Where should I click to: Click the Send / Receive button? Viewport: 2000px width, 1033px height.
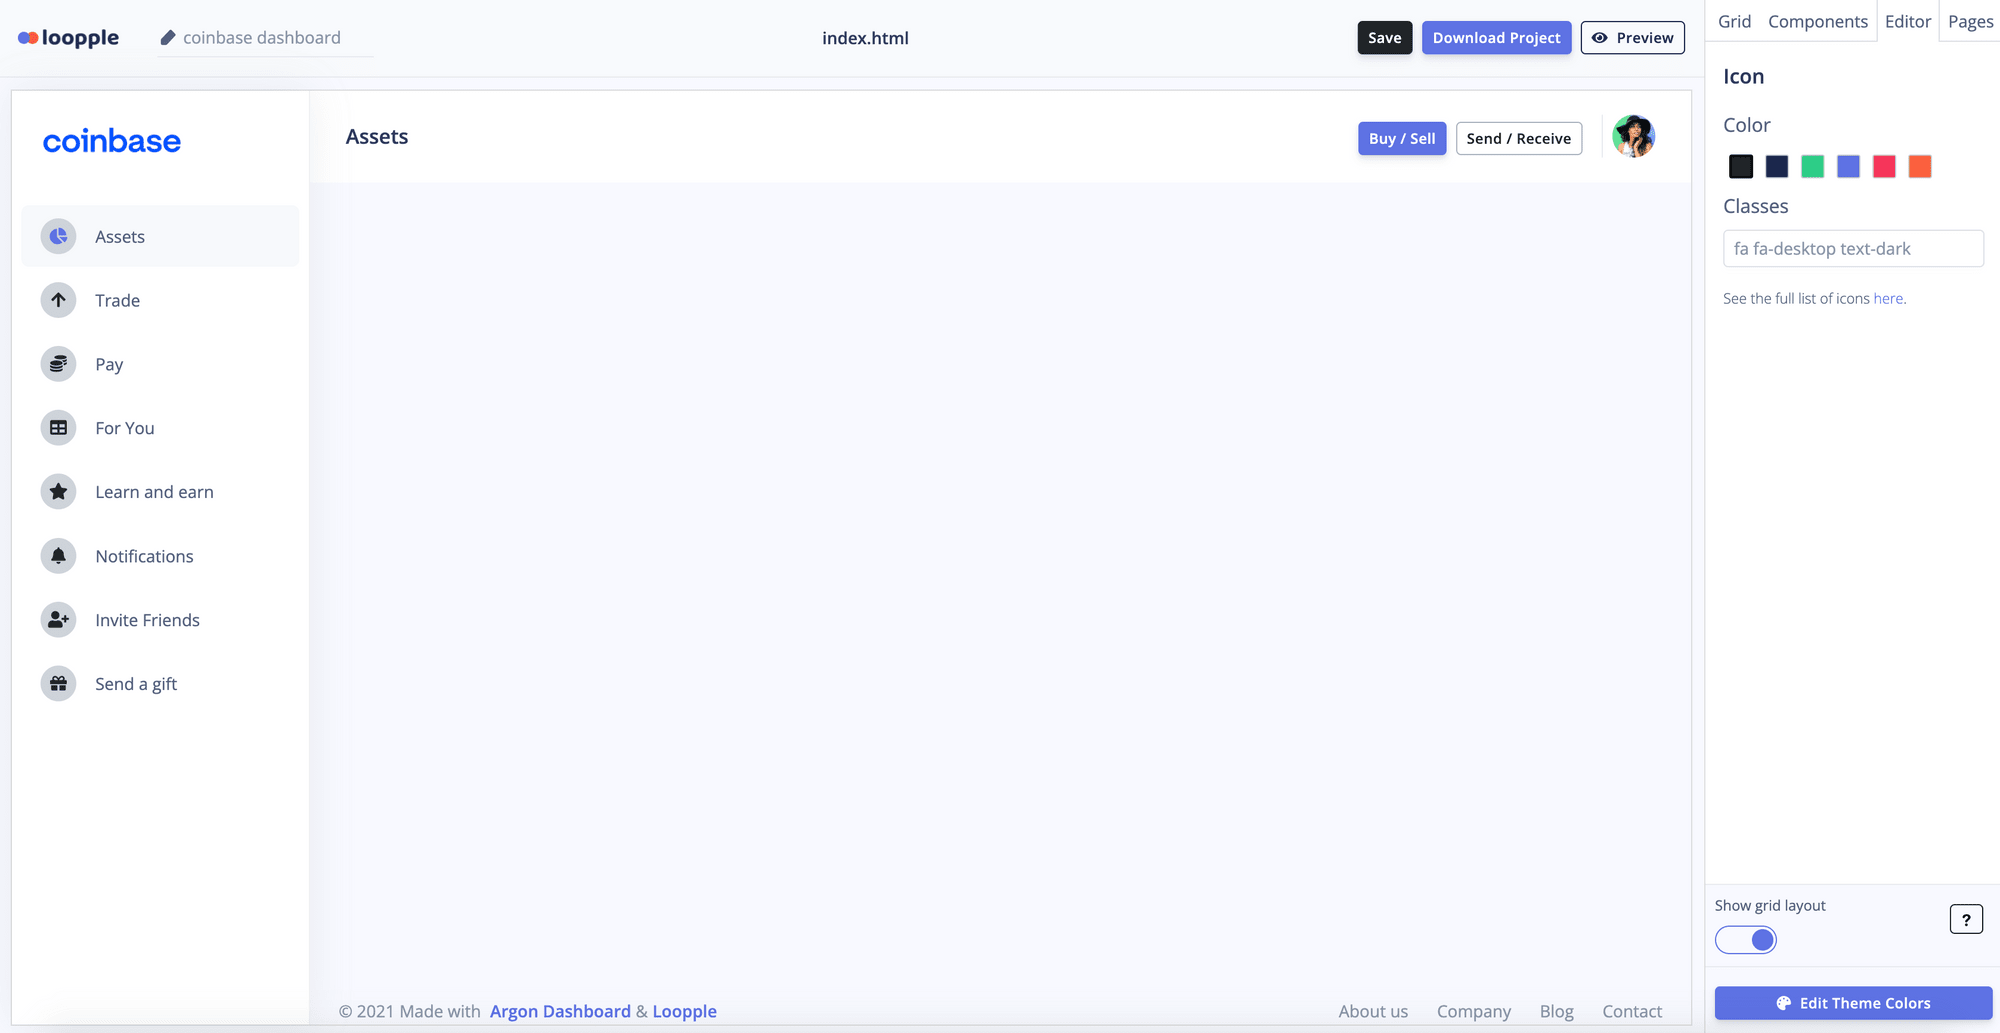pyautogui.click(x=1518, y=138)
